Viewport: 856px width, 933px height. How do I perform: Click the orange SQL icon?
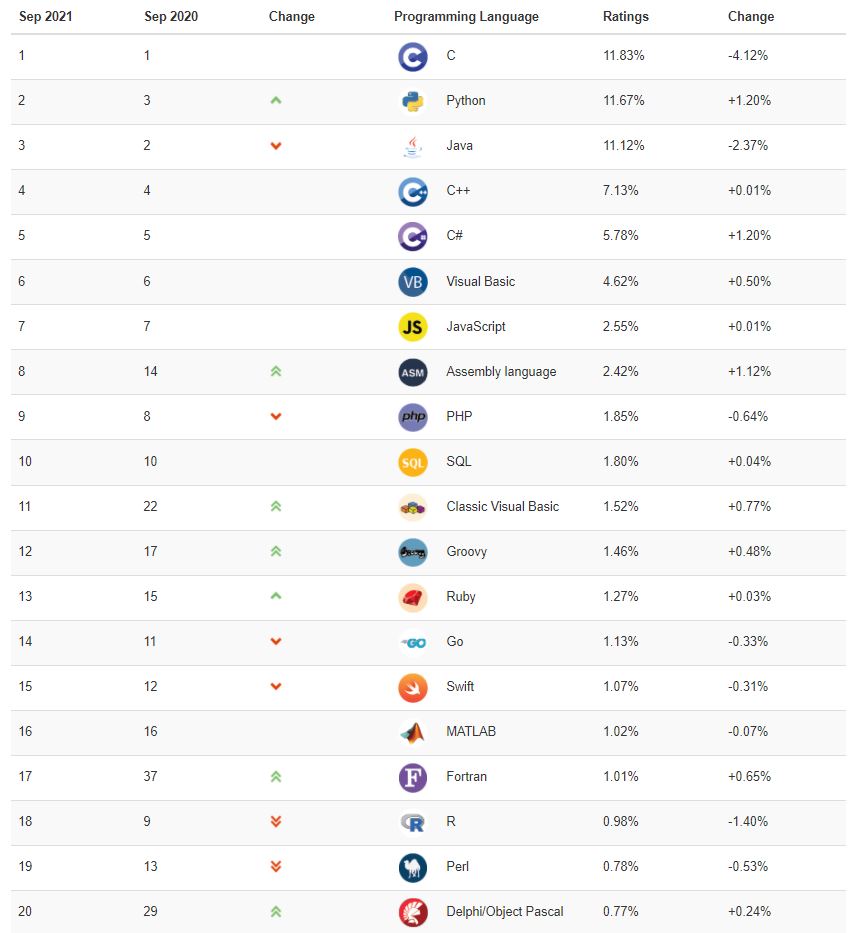click(x=412, y=462)
